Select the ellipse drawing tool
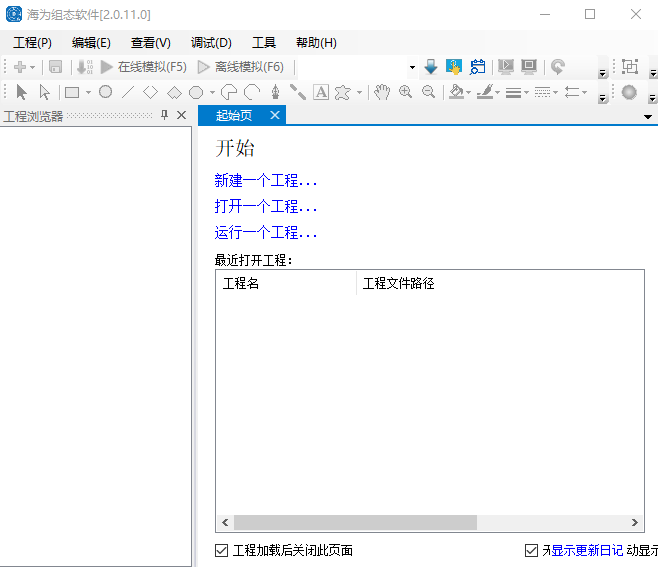This screenshot has width=658, height=567. tap(105, 92)
